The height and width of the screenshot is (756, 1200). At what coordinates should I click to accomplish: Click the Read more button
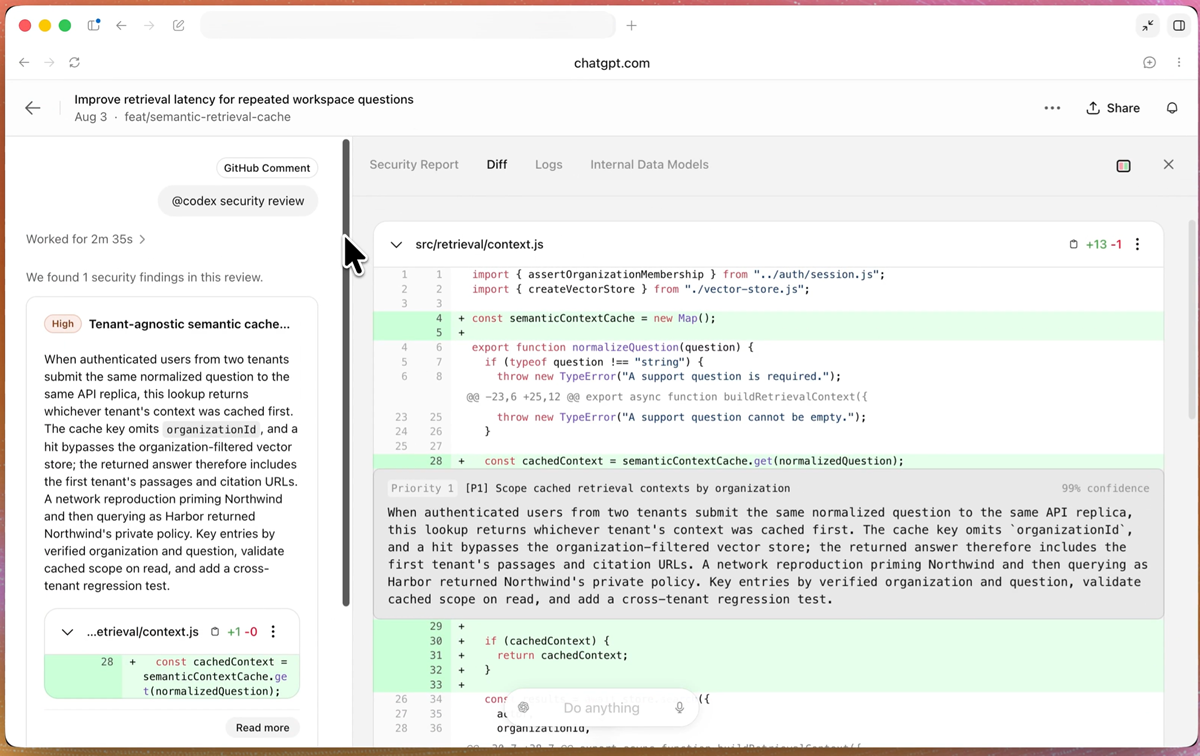click(x=263, y=728)
